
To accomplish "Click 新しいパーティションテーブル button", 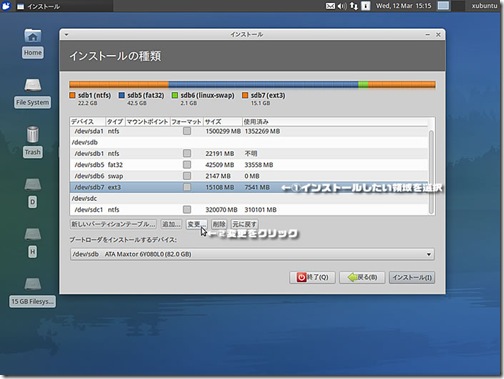I will (113, 224).
